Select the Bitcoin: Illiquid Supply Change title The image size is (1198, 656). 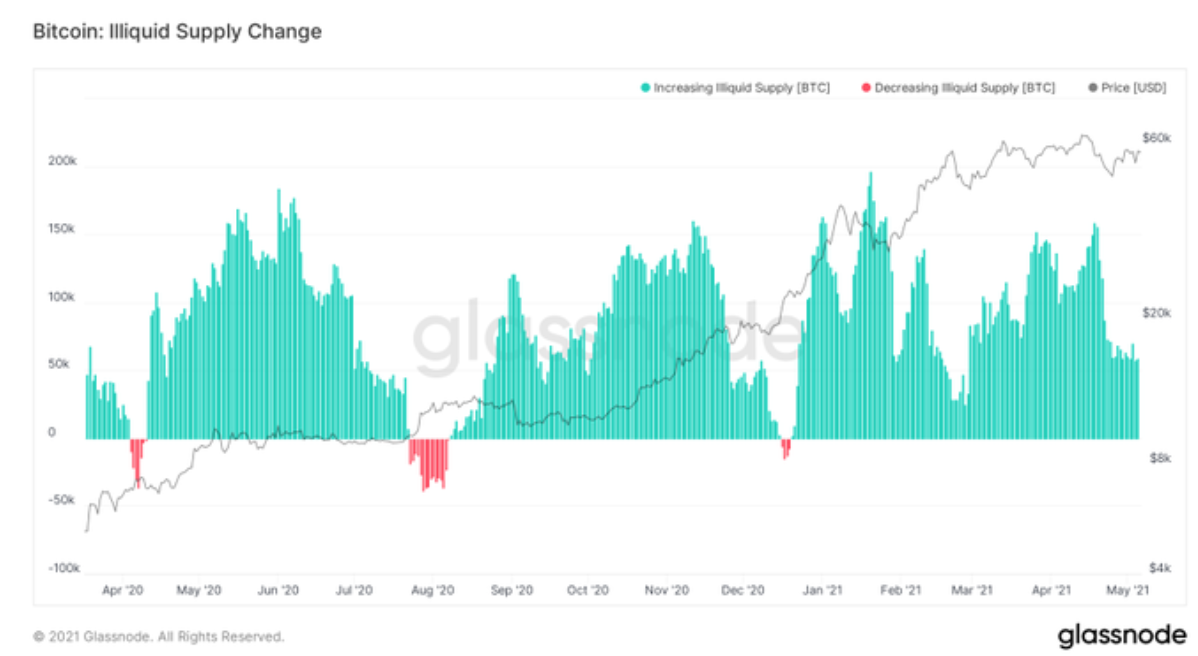[177, 31]
